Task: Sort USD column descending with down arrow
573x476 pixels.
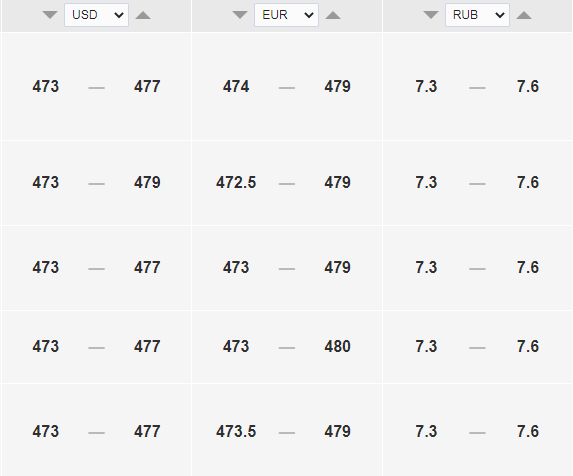Action: click(50, 15)
